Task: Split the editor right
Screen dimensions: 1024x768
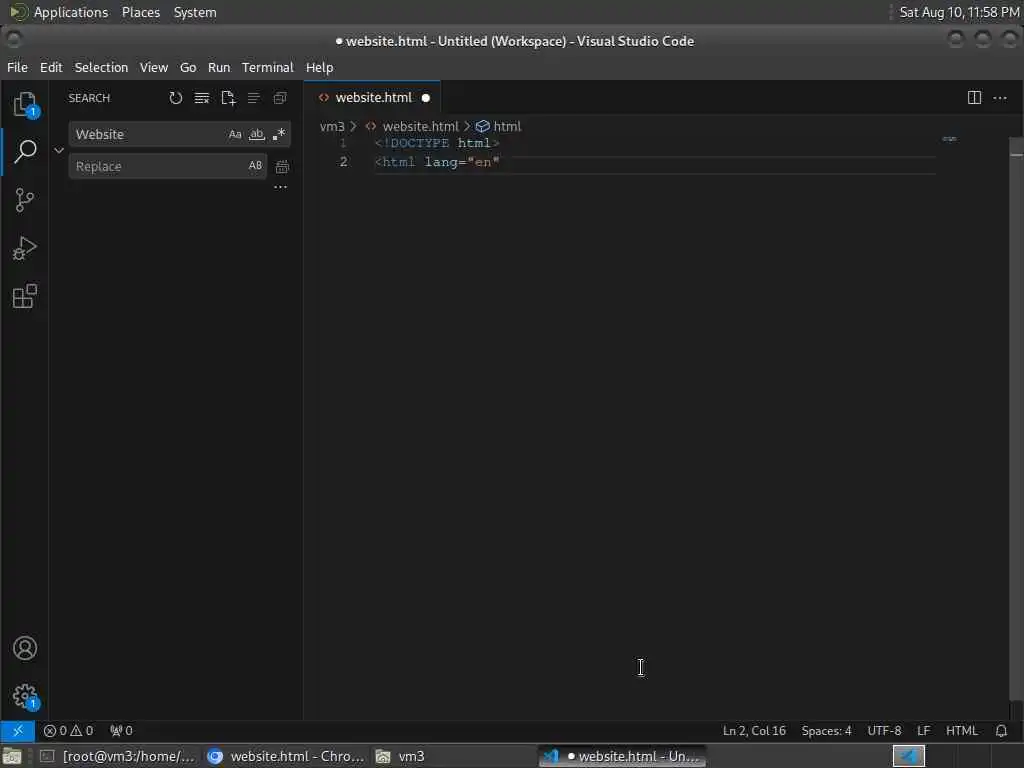Action: tap(974, 98)
